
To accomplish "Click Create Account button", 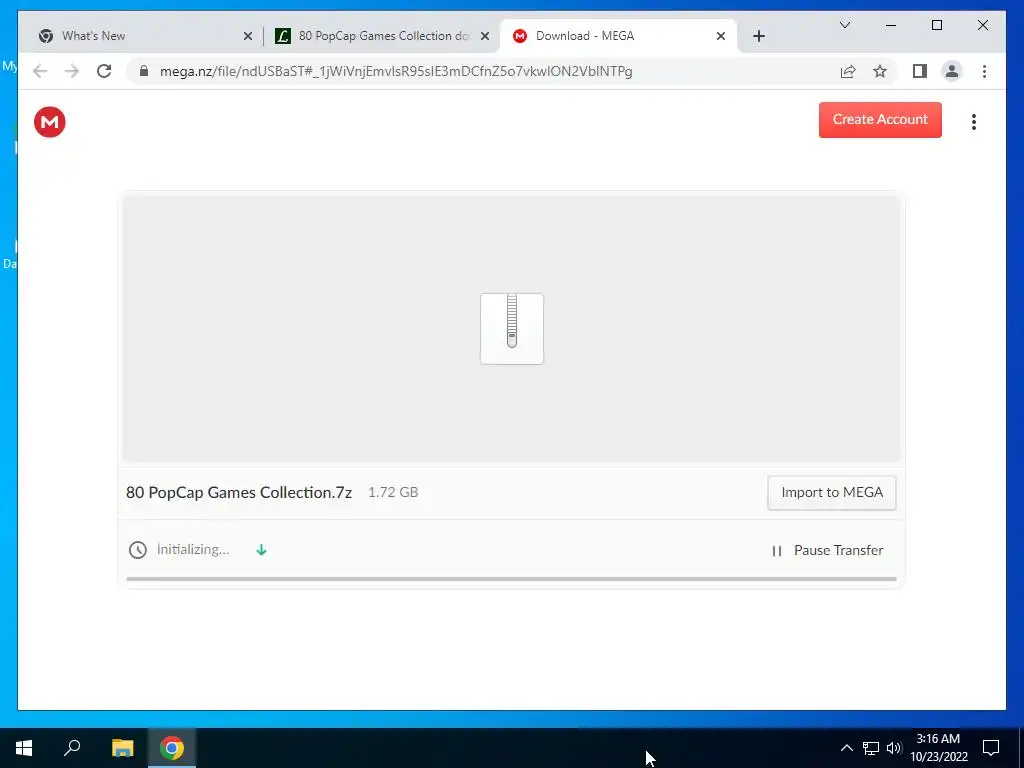I will (880, 120).
